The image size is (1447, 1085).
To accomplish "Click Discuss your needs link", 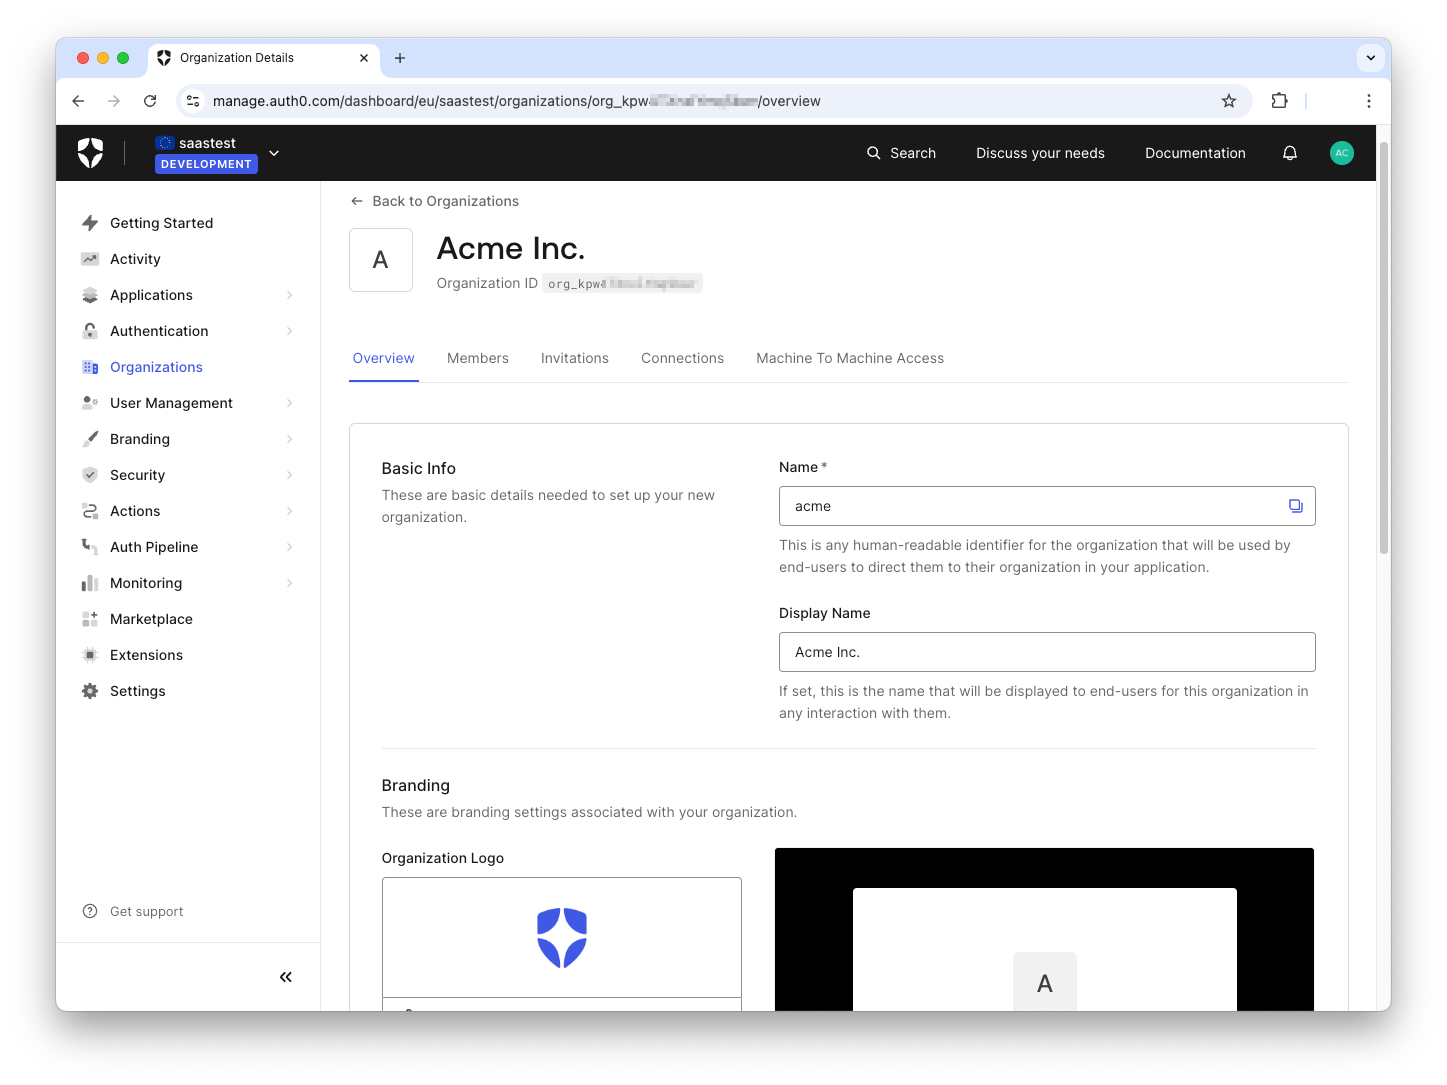I will (1040, 153).
